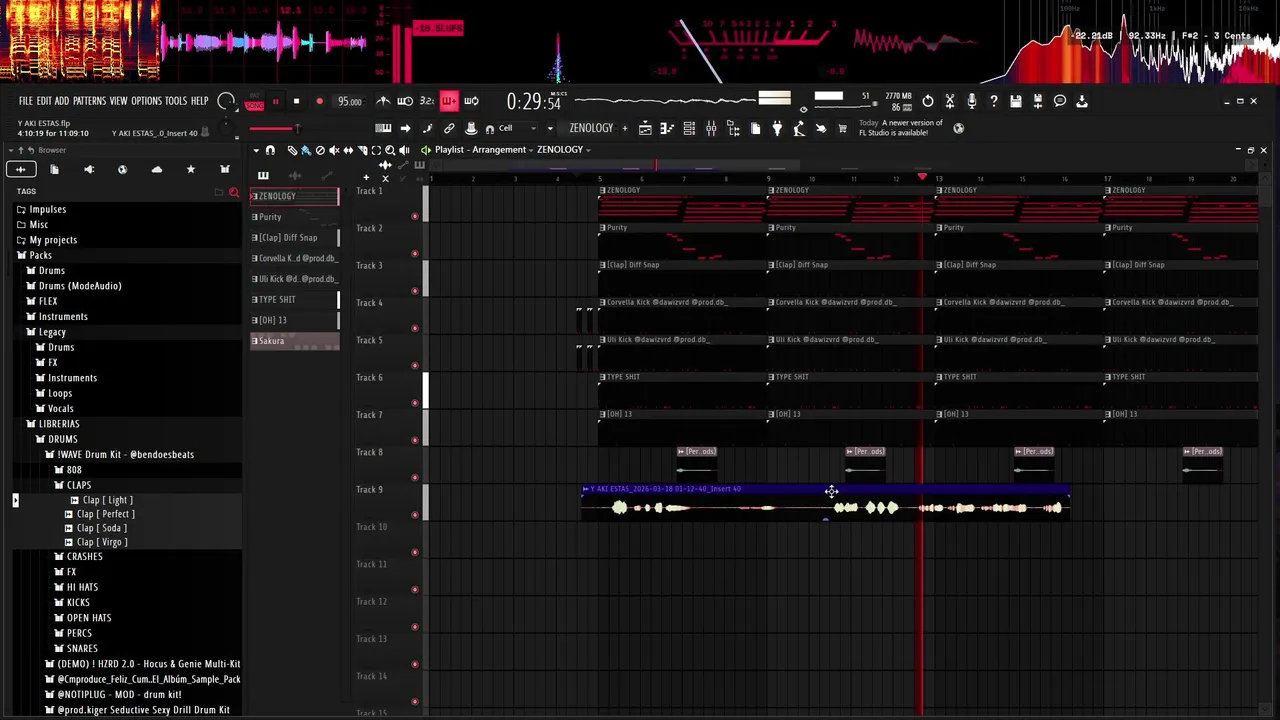Viewport: 1280px width, 720px height.
Task: Open the EDIT menu
Action: point(44,101)
